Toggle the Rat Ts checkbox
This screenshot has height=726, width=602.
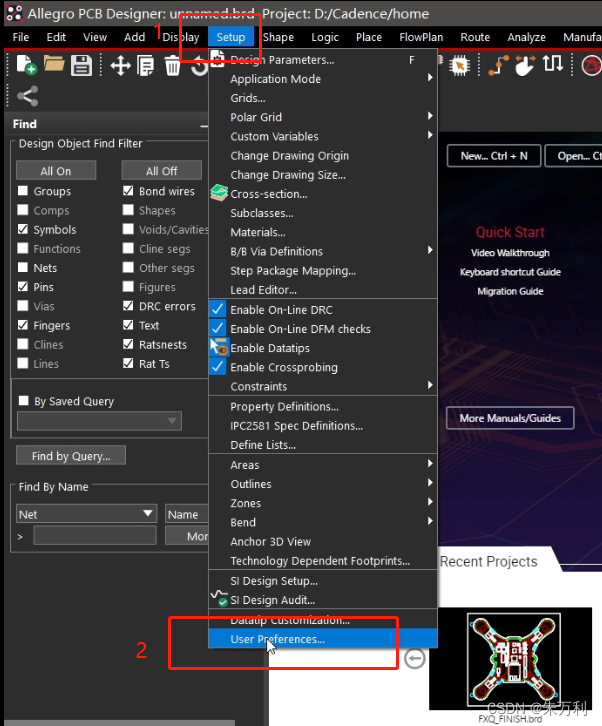128,363
